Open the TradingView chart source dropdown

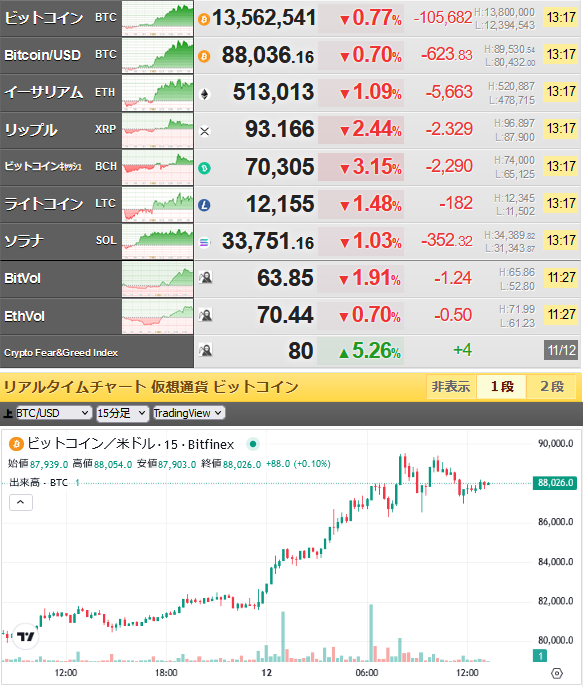coord(189,413)
